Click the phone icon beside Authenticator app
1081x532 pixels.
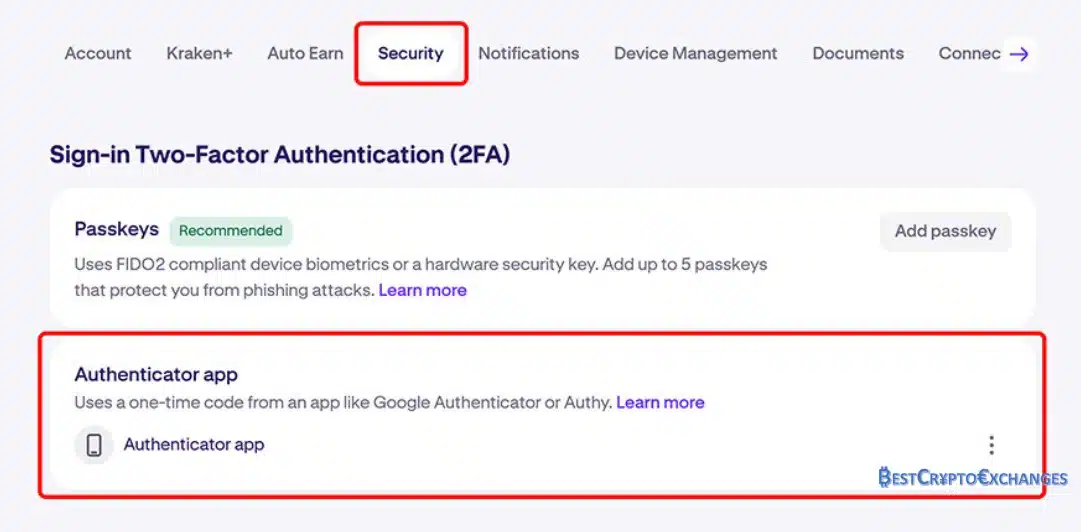coord(94,445)
